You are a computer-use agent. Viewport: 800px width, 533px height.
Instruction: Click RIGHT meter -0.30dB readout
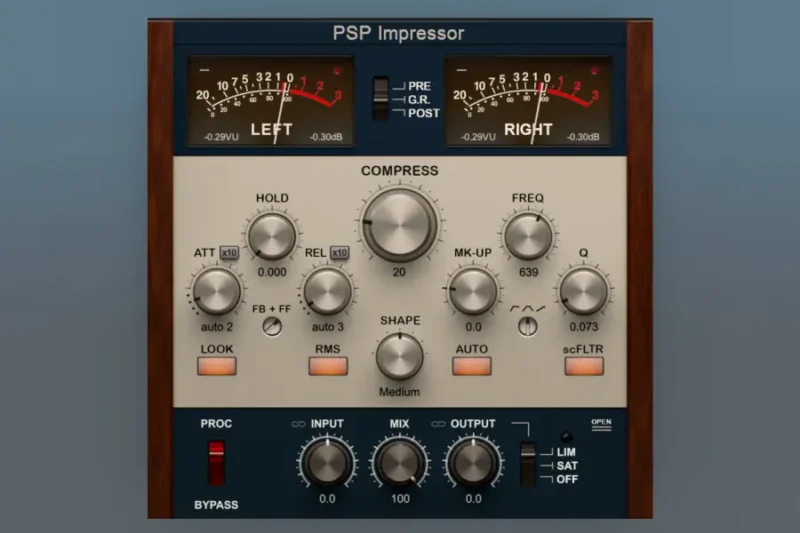coord(583,137)
